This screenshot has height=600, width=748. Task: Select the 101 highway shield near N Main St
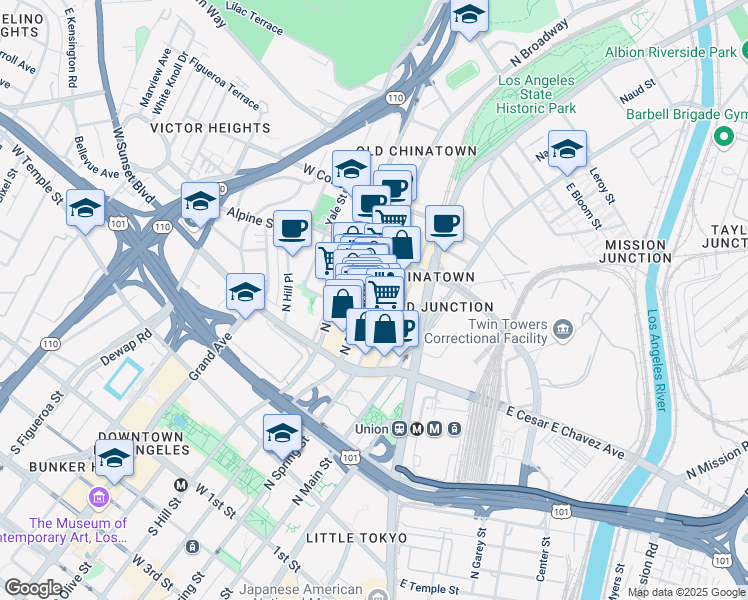tap(350, 458)
